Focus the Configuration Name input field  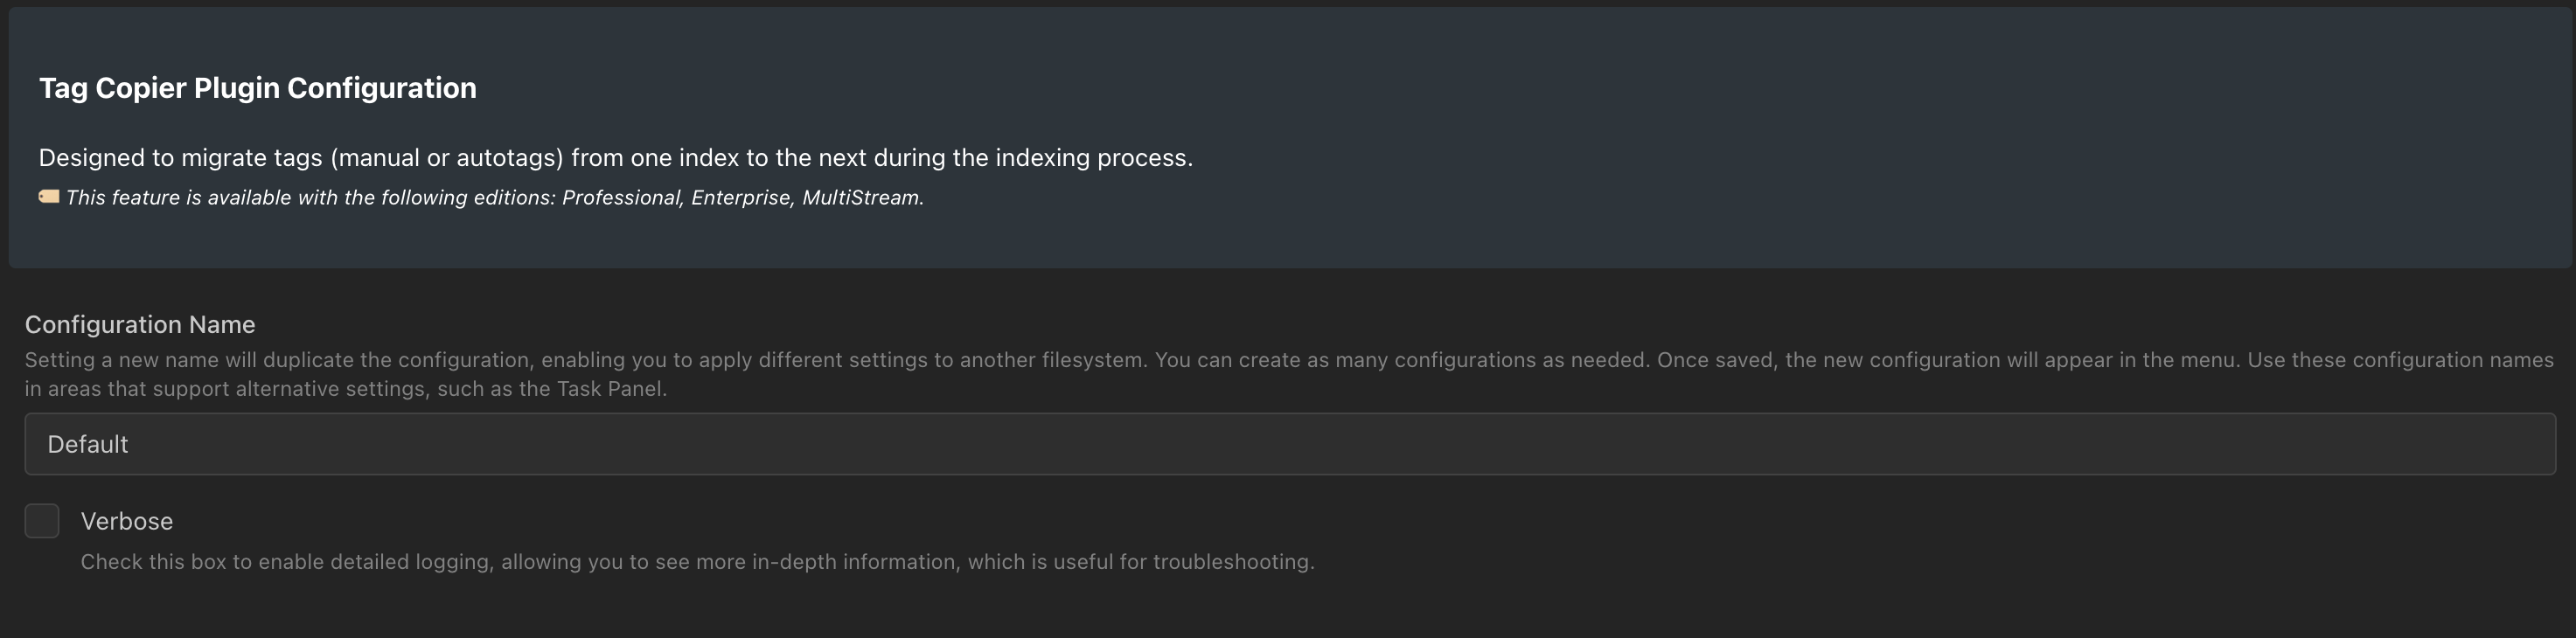pos(1290,444)
